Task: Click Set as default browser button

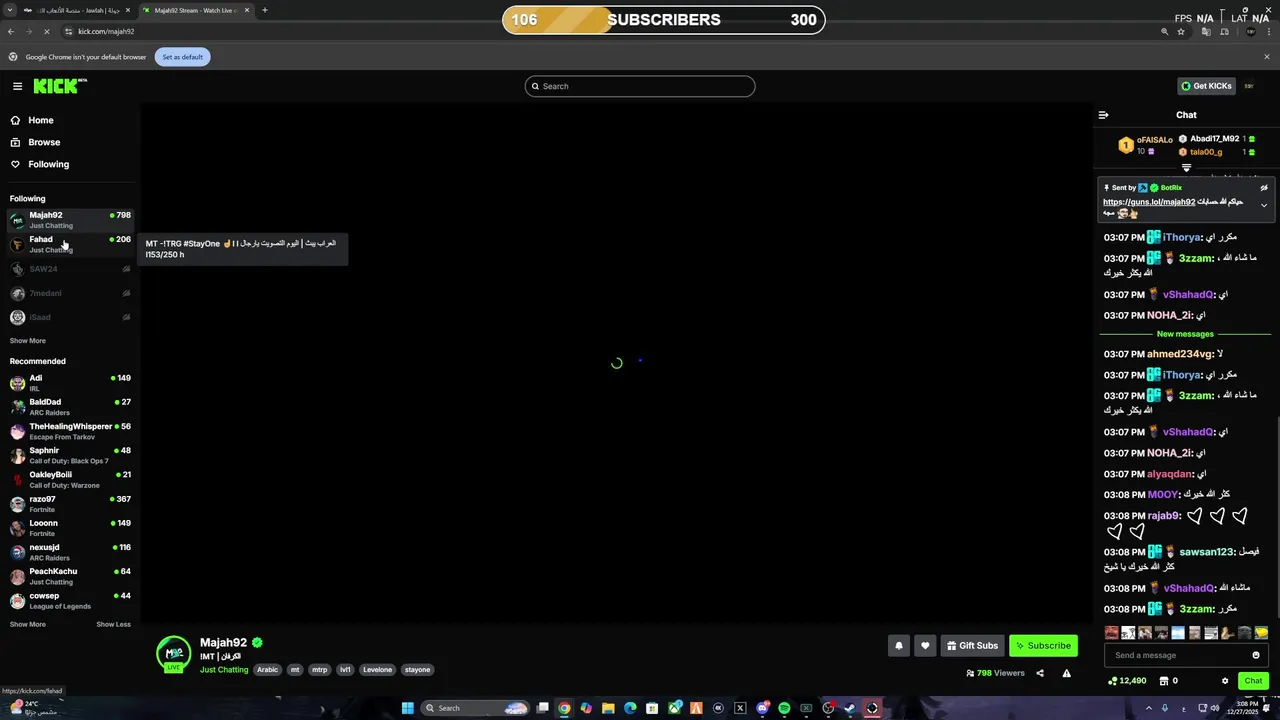Action: click(x=182, y=57)
